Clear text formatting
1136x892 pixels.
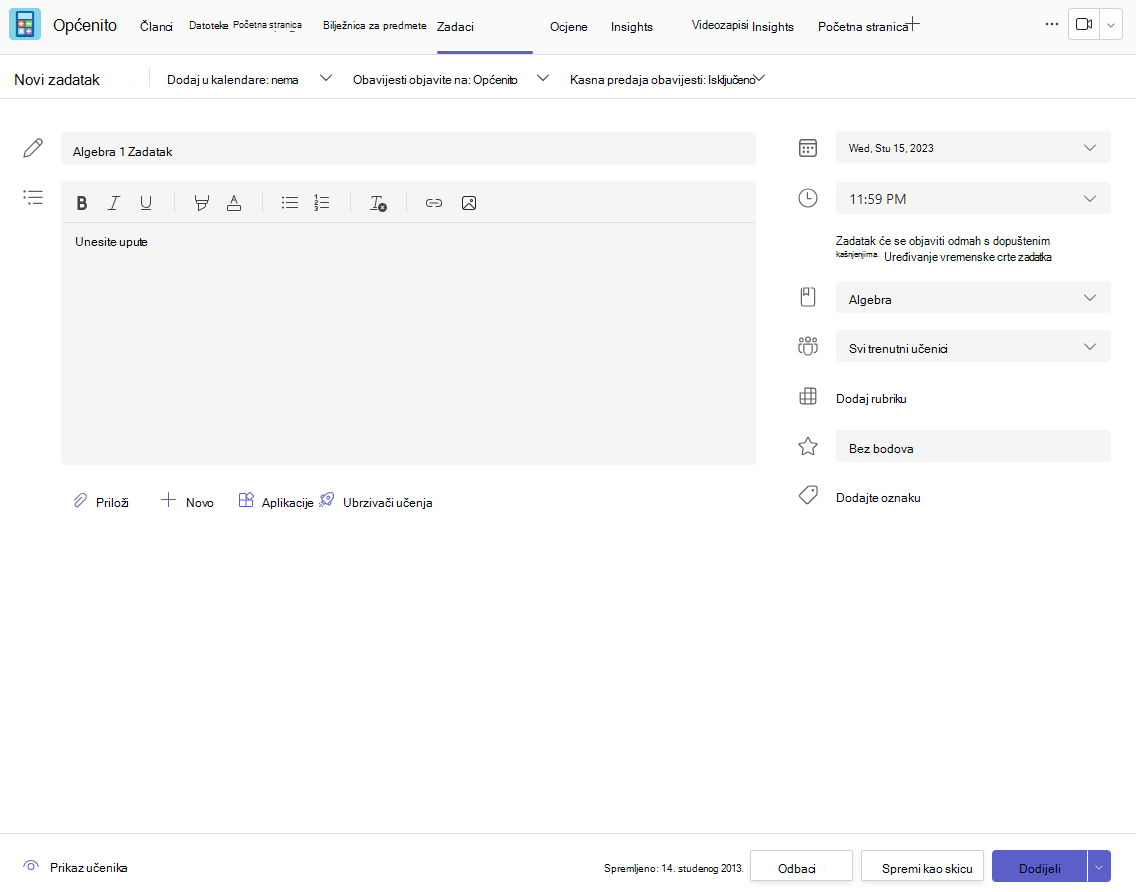[x=378, y=204]
